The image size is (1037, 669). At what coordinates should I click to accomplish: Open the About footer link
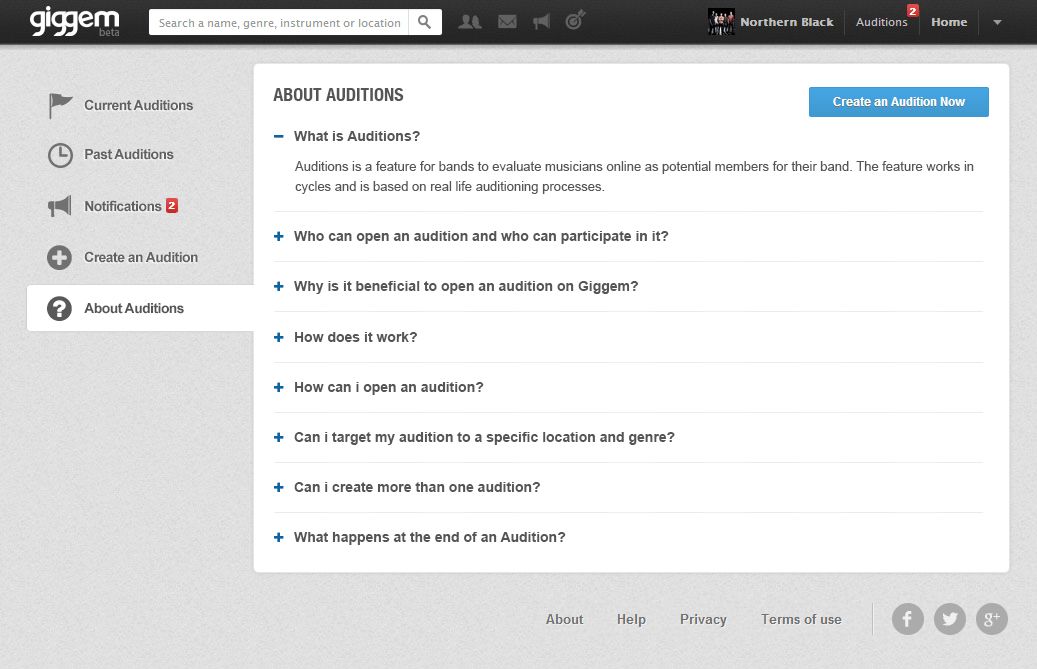565,619
